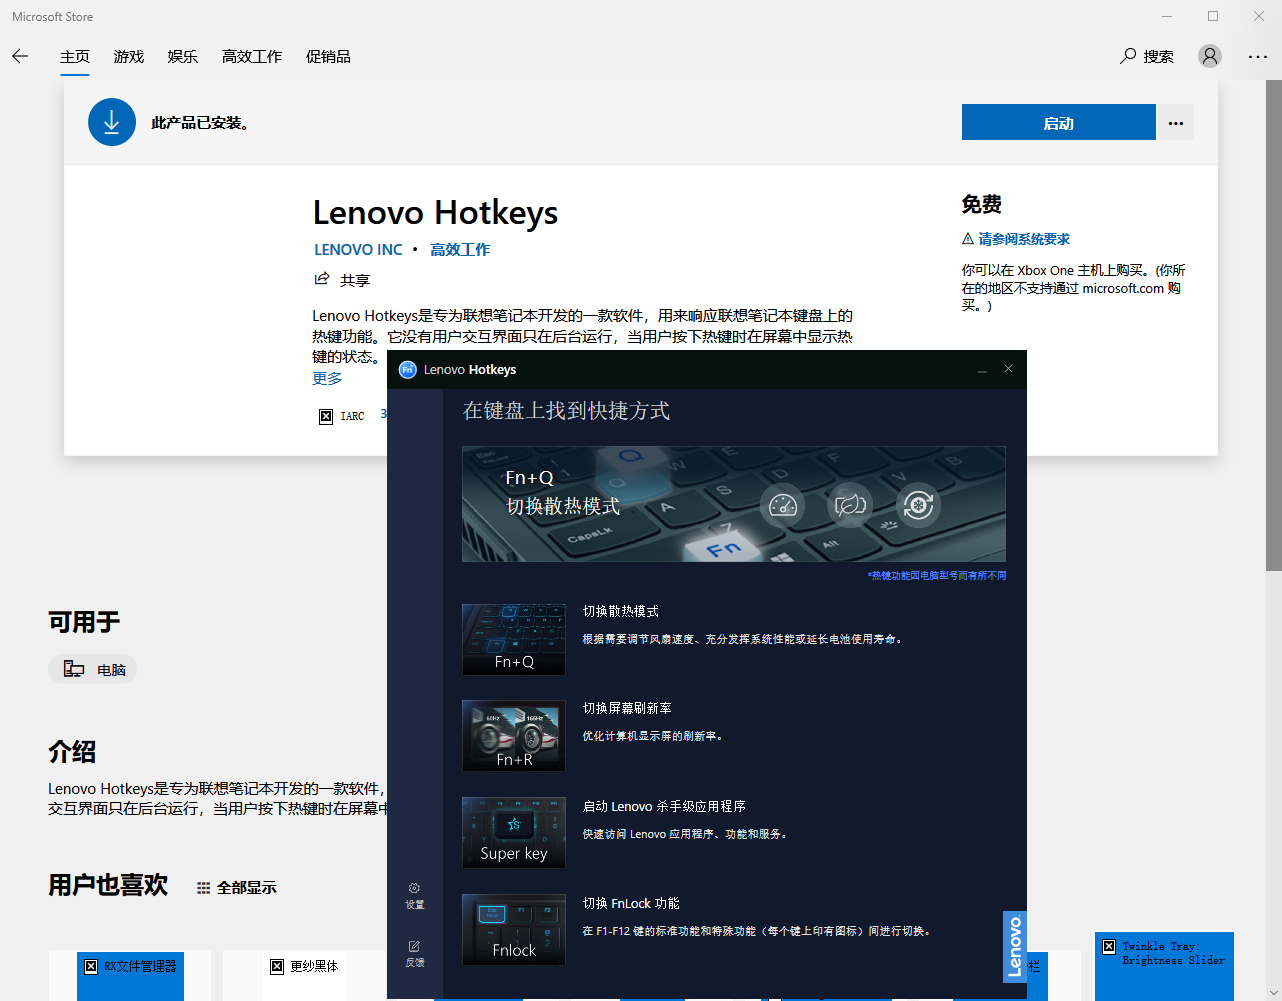Click the IARC rating icon

pyautogui.click(x=326, y=416)
